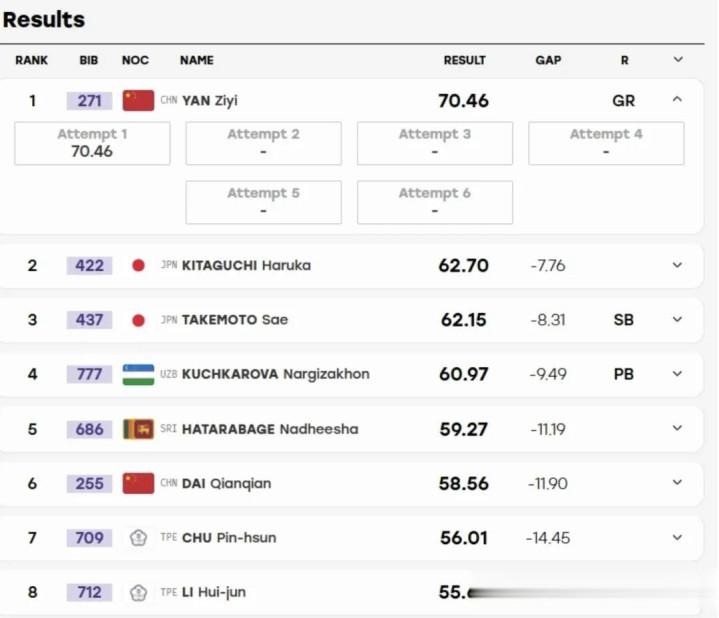Click the Uzbekistan flag beside KUCHKAROVA

[138, 375]
